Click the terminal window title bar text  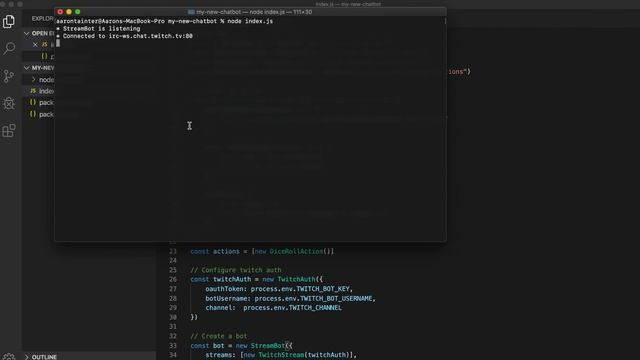point(254,12)
